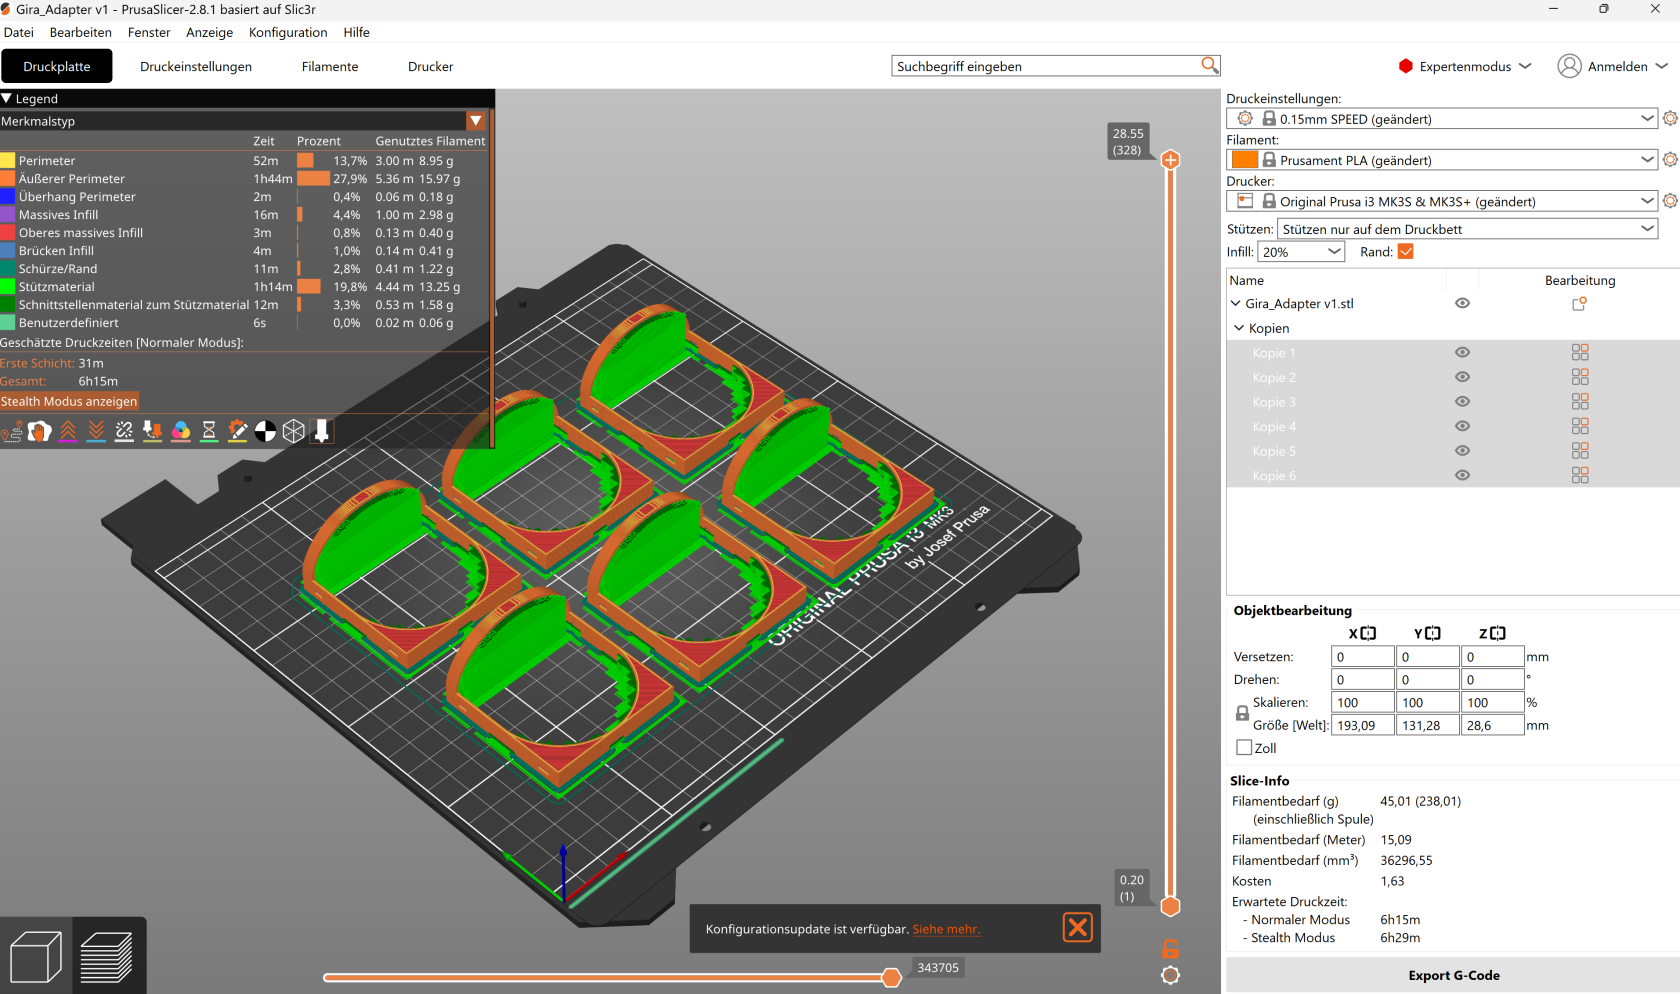1680x994 pixels.
Task: Toggle color changes display icon
Action: (x=181, y=431)
